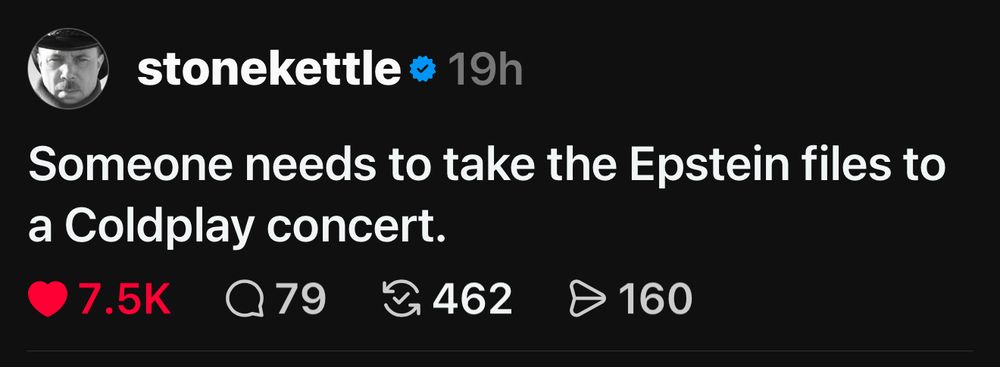The height and width of the screenshot is (367, 1000).
Task: Open the stonekettle username link
Action: point(268,69)
